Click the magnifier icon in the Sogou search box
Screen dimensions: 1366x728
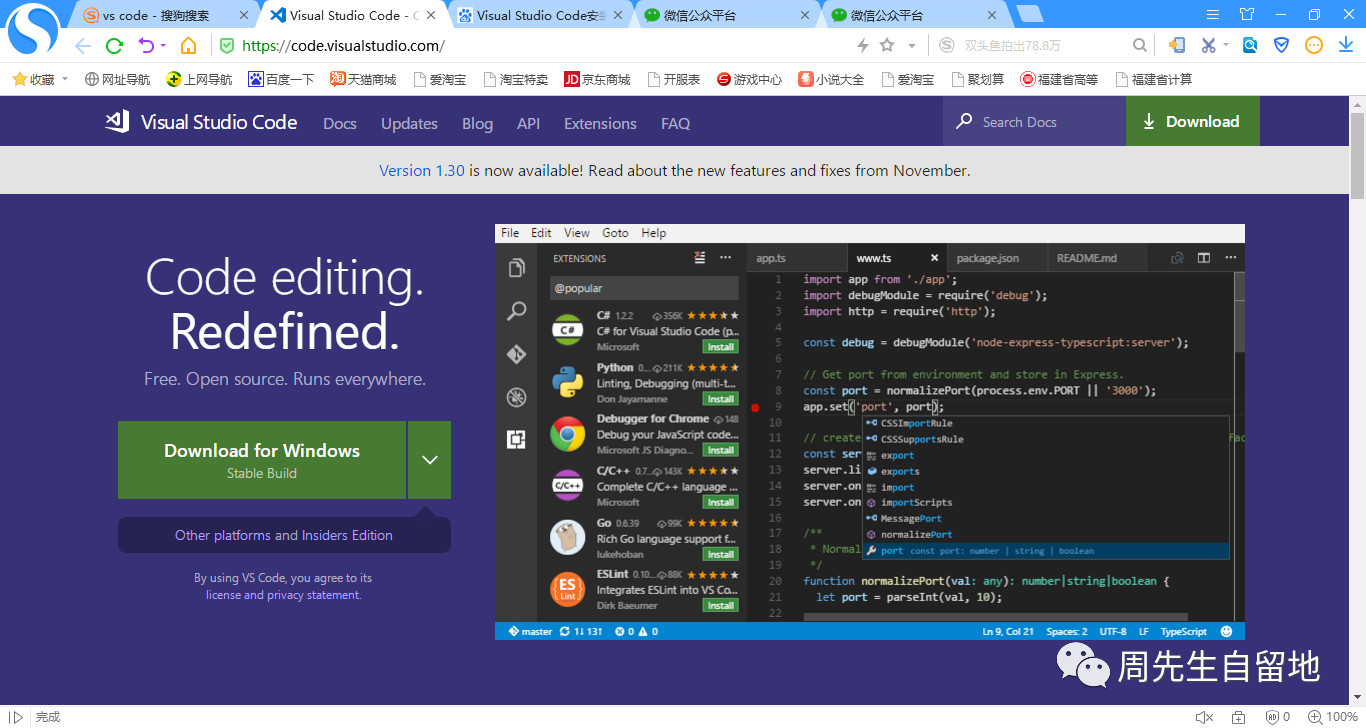tap(1139, 46)
